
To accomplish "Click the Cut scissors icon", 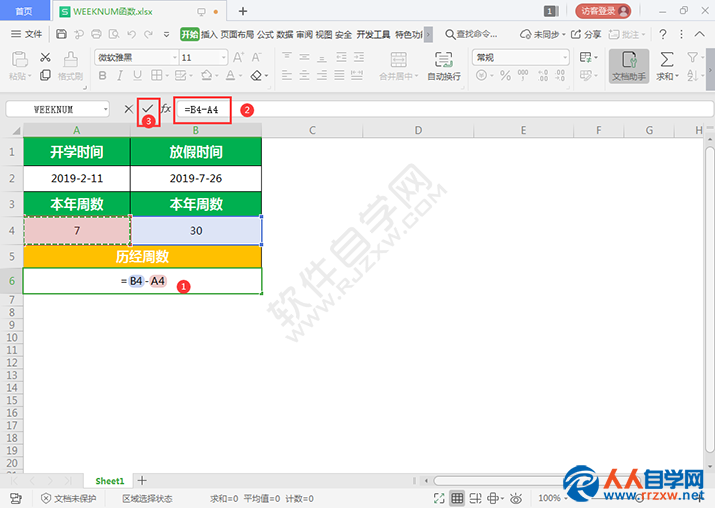I will coord(45,57).
